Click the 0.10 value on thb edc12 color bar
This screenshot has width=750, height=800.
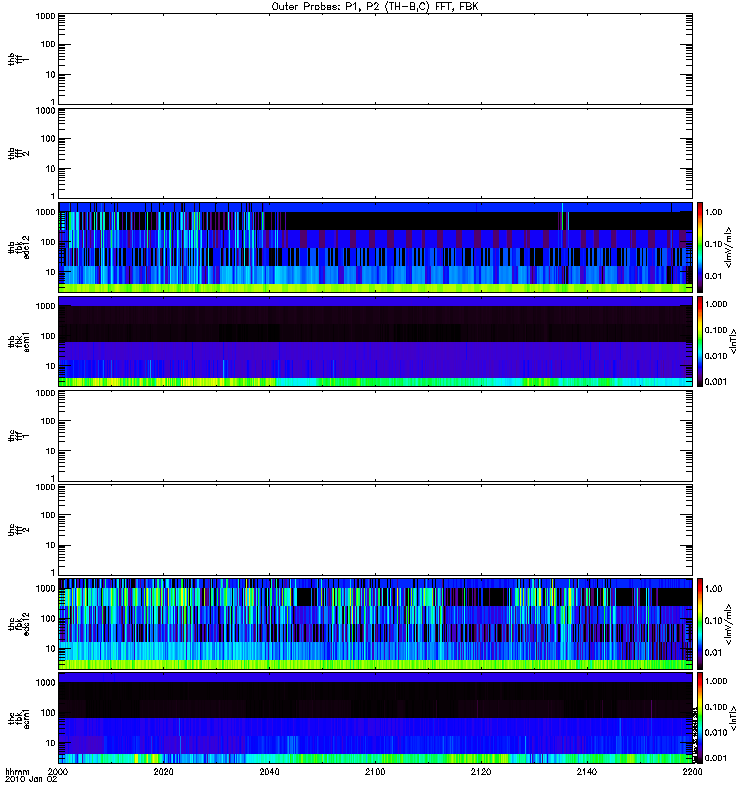coord(714,244)
